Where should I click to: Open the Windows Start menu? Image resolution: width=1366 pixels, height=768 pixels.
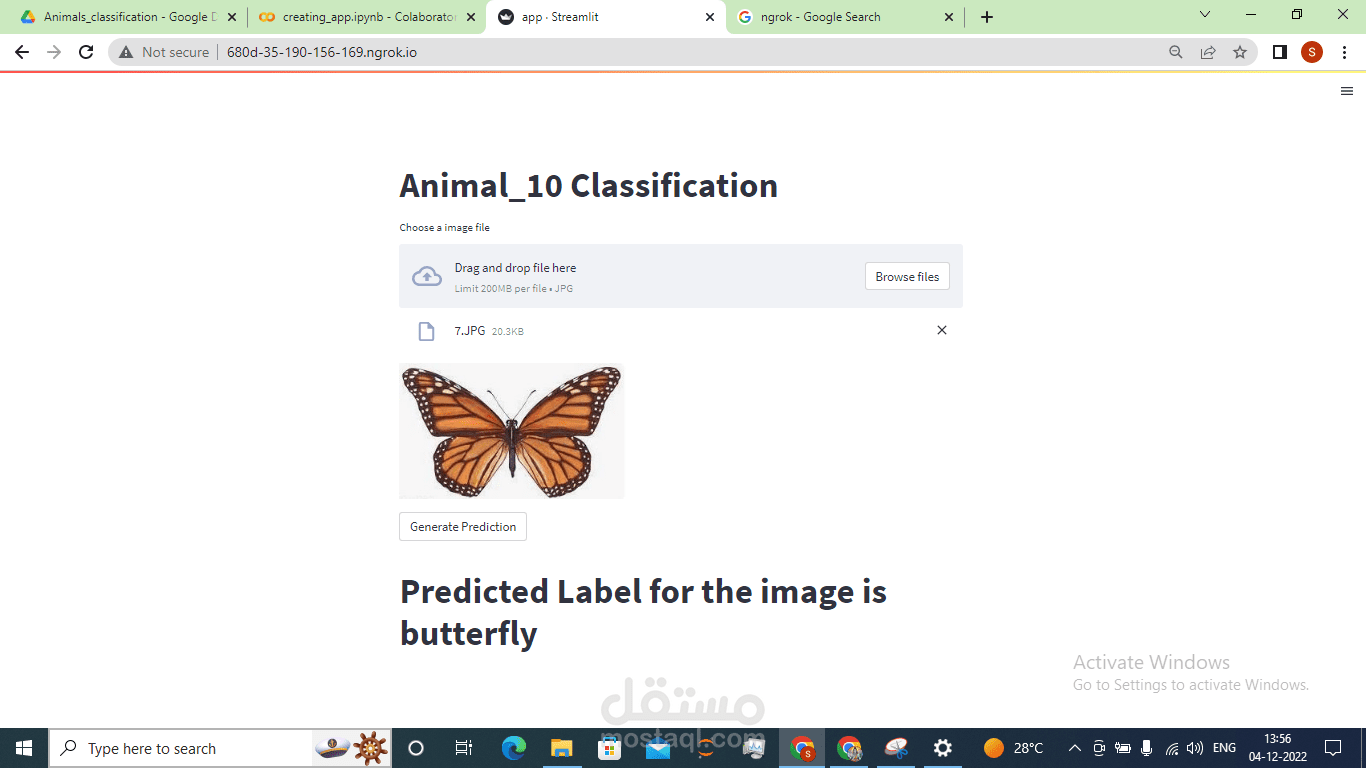click(x=24, y=748)
